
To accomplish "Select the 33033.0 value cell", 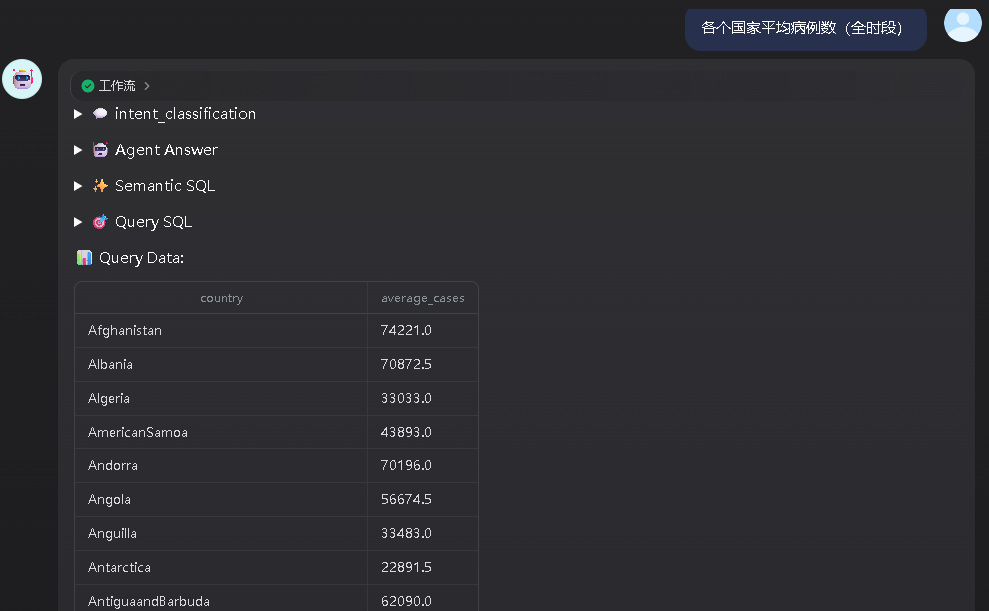I will coord(423,399).
